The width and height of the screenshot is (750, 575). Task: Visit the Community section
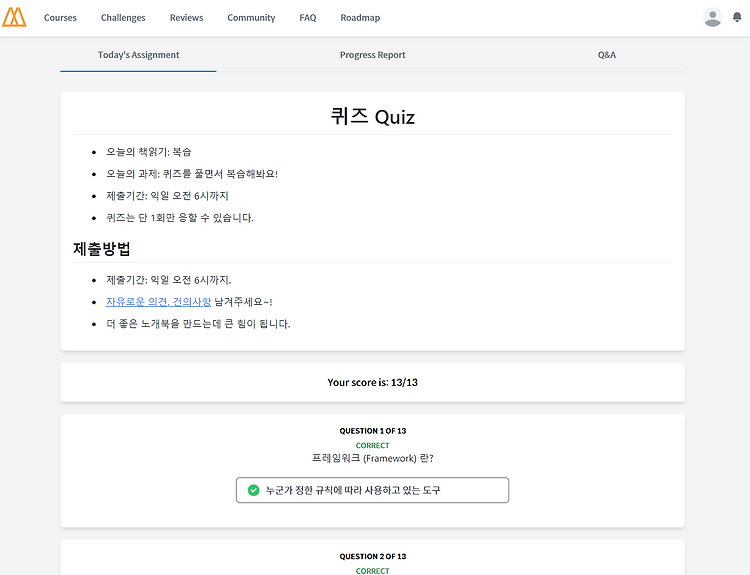tap(251, 18)
